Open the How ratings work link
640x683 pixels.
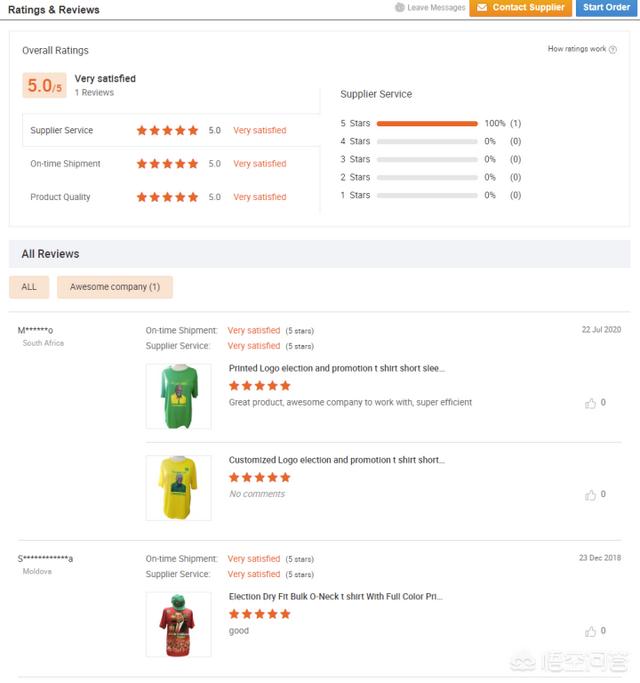(577, 49)
